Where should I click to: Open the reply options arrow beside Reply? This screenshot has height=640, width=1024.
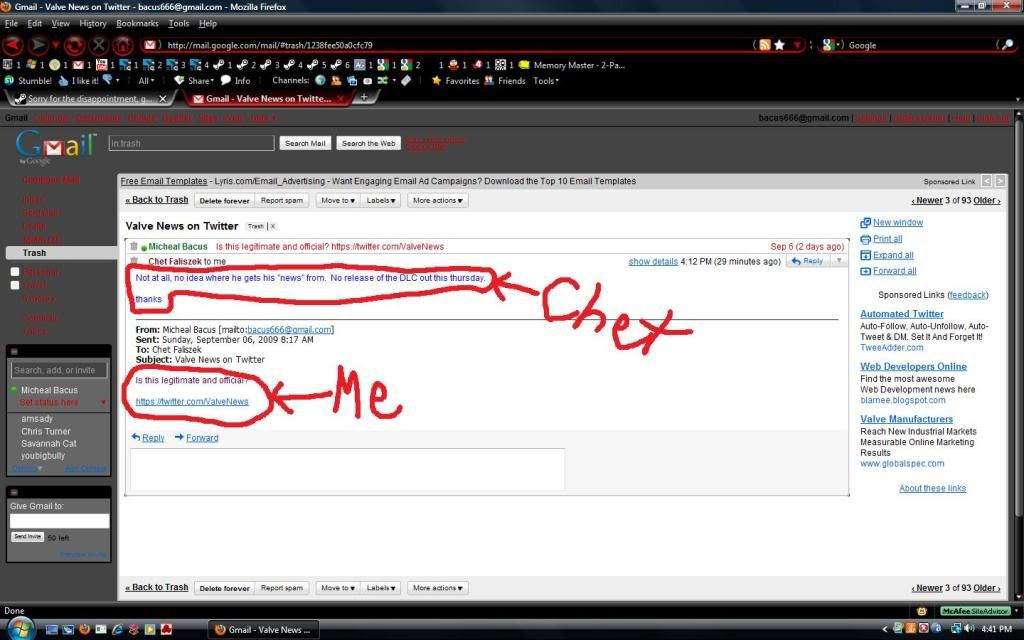[x=839, y=261]
